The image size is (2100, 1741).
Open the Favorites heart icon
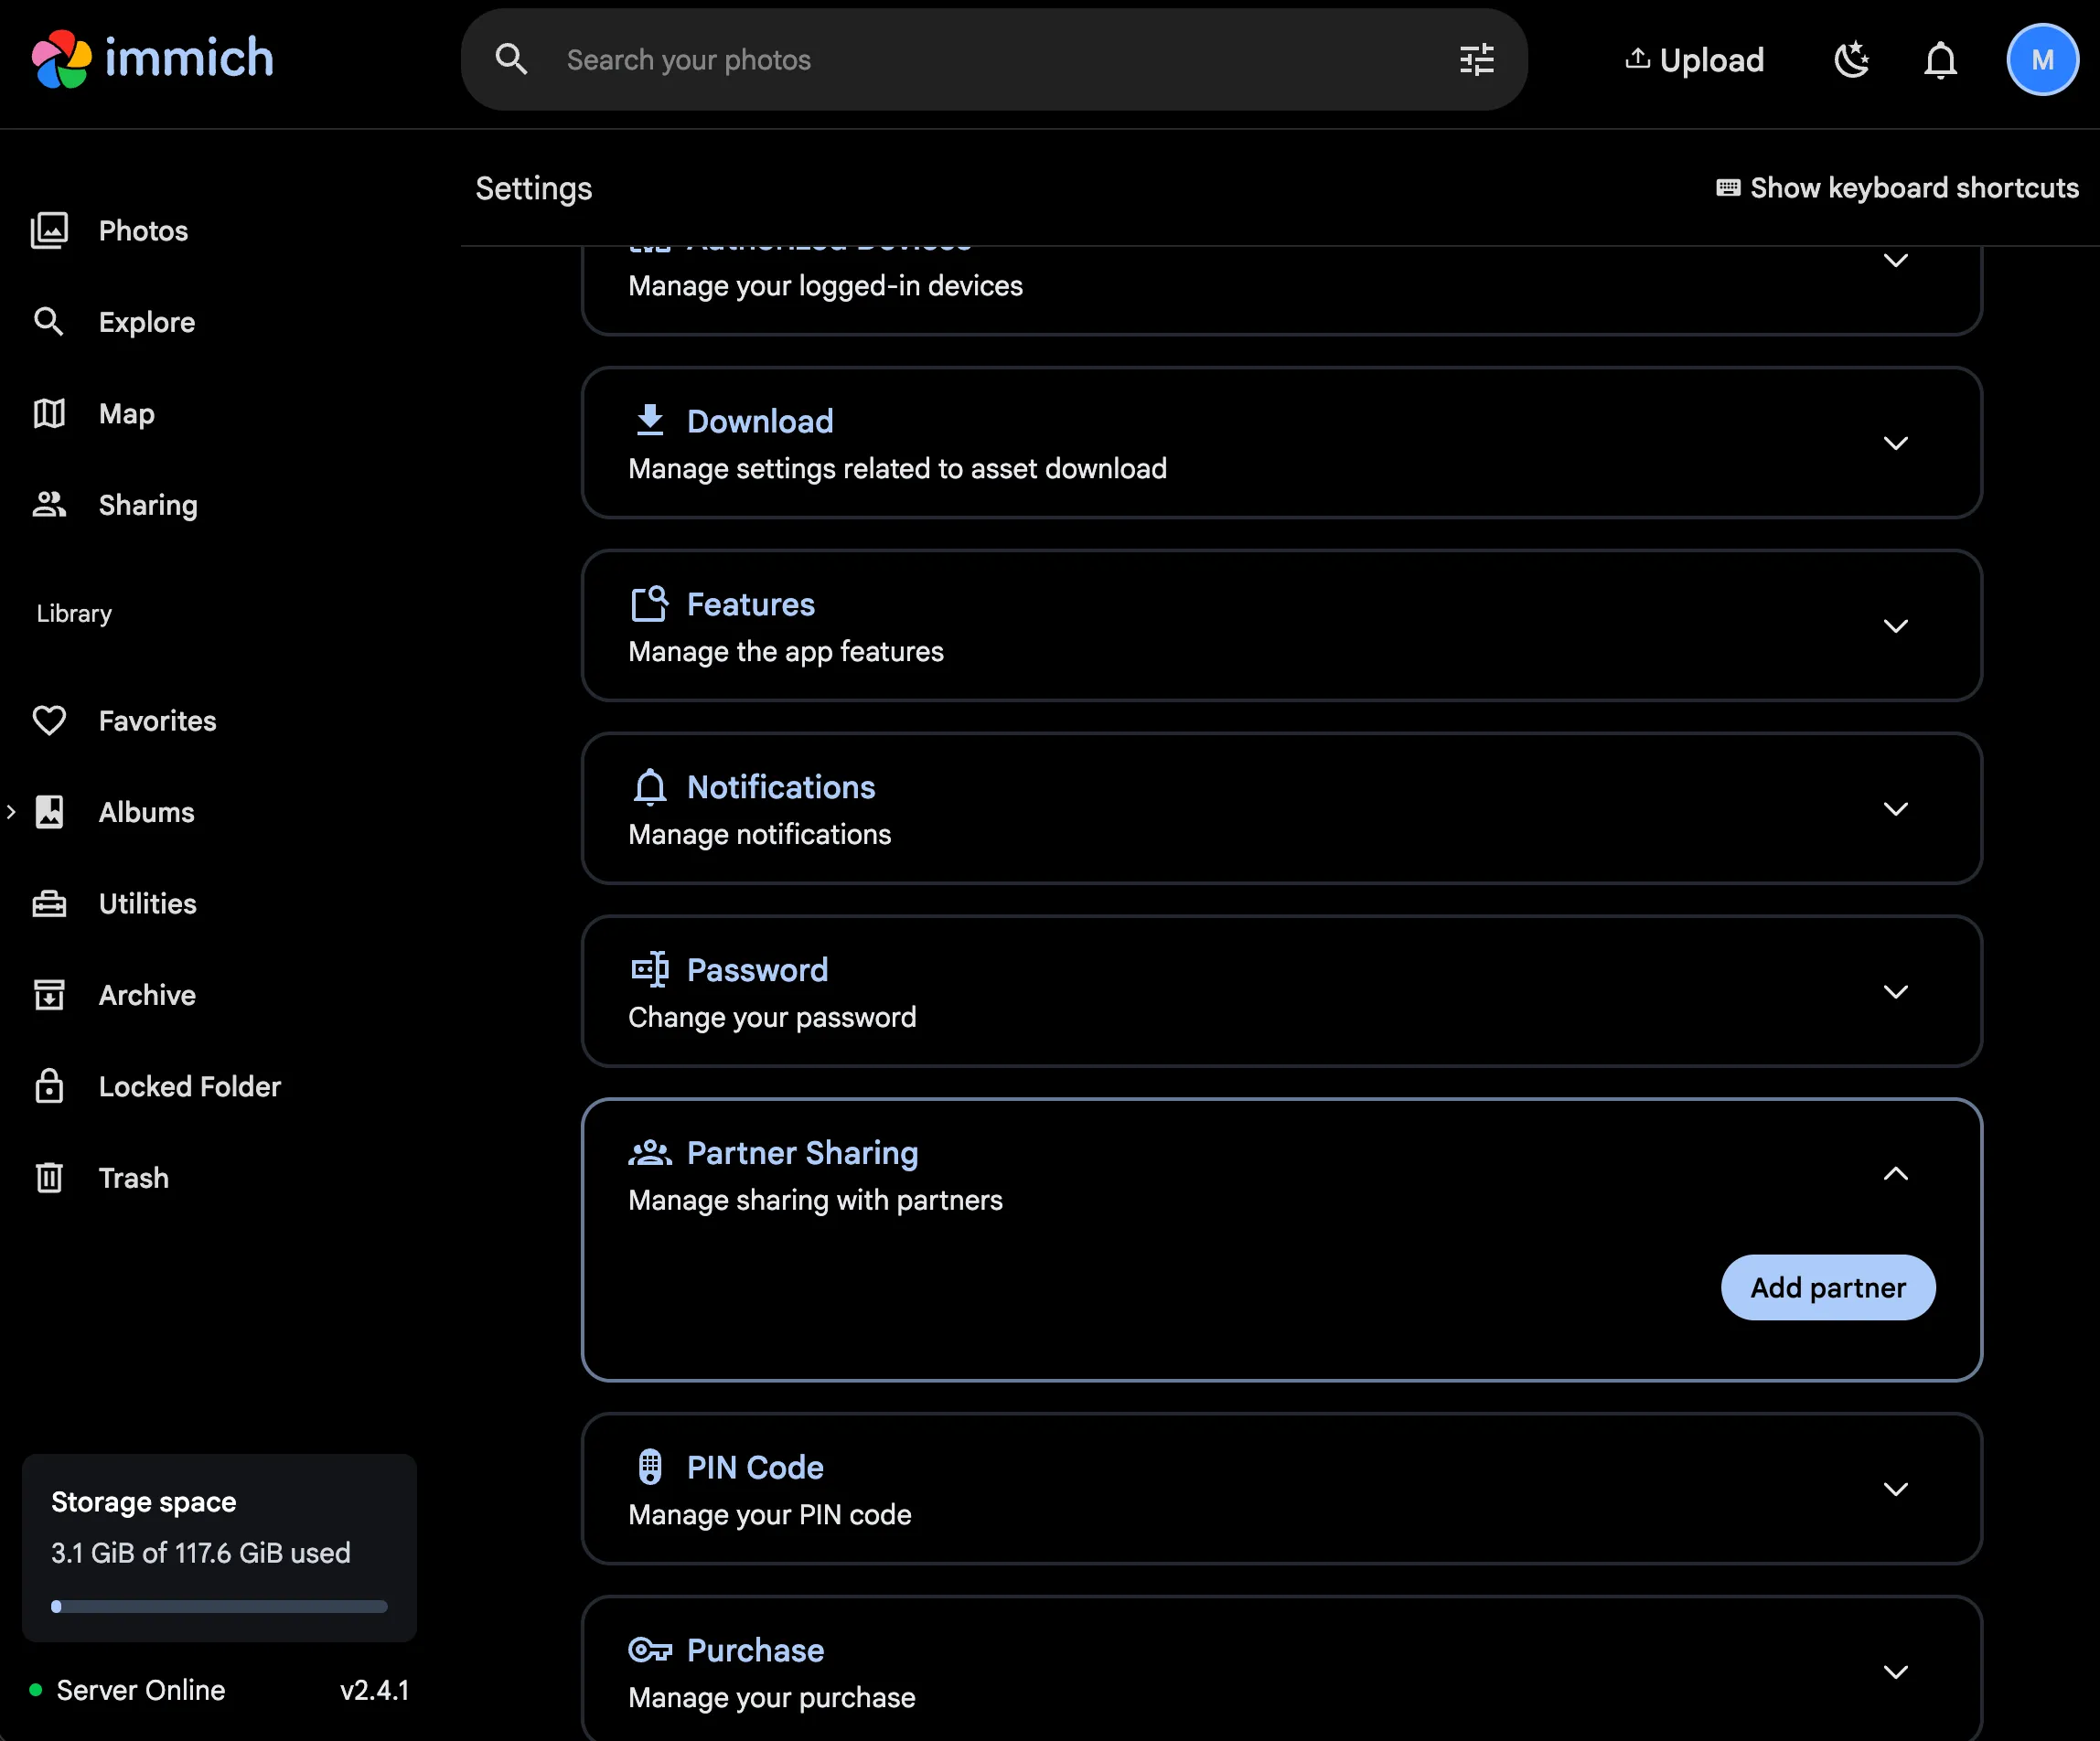(49, 721)
